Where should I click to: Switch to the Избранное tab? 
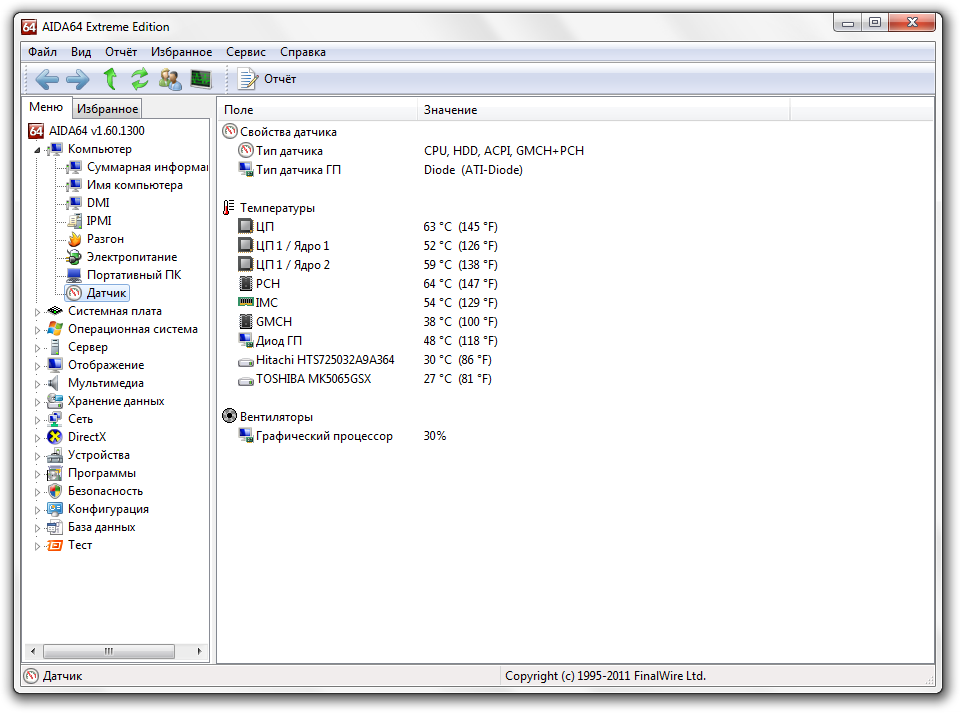(107, 109)
